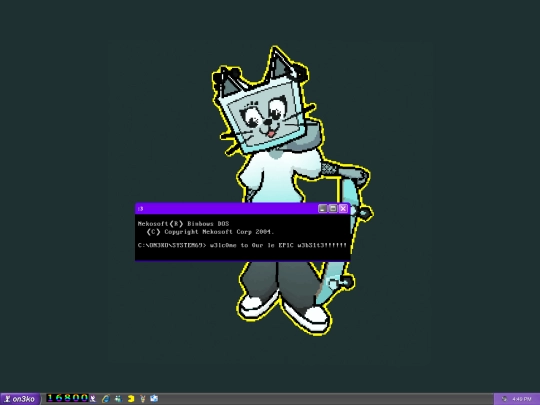Screen dimensions: 540x405
Task: Click the C:\ON3KO\SYSTEM69 prompt line
Action: [x=242, y=245]
